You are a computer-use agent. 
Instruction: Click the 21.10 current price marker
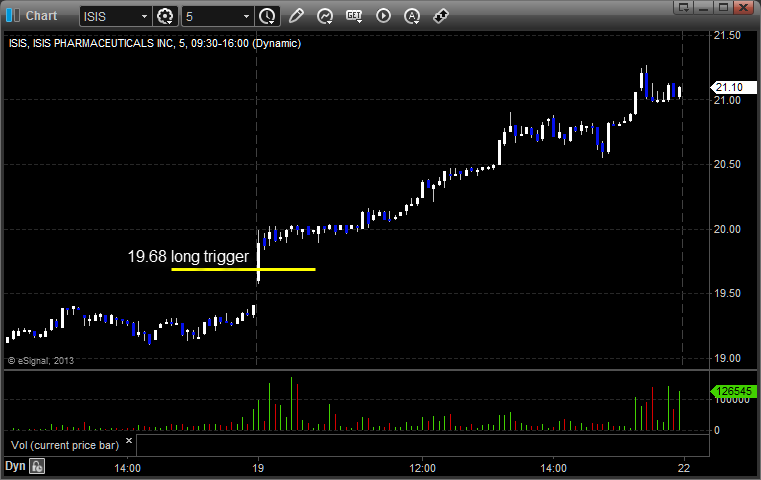pyautogui.click(x=733, y=87)
